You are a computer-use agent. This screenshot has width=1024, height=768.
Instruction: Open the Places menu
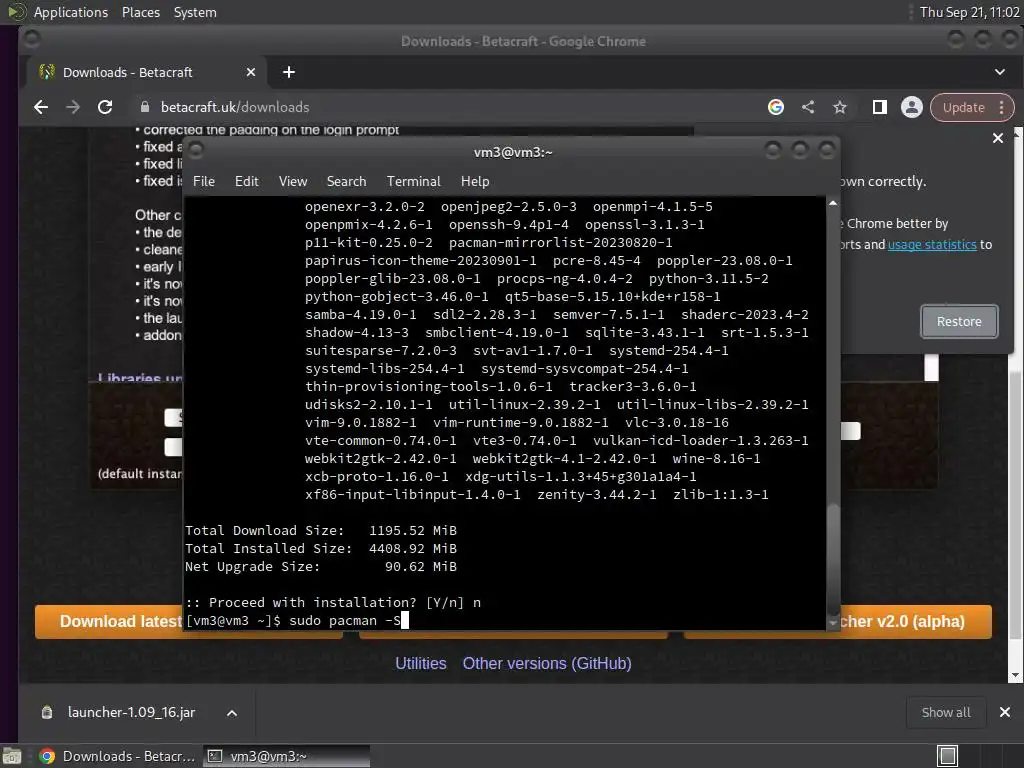pos(140,12)
